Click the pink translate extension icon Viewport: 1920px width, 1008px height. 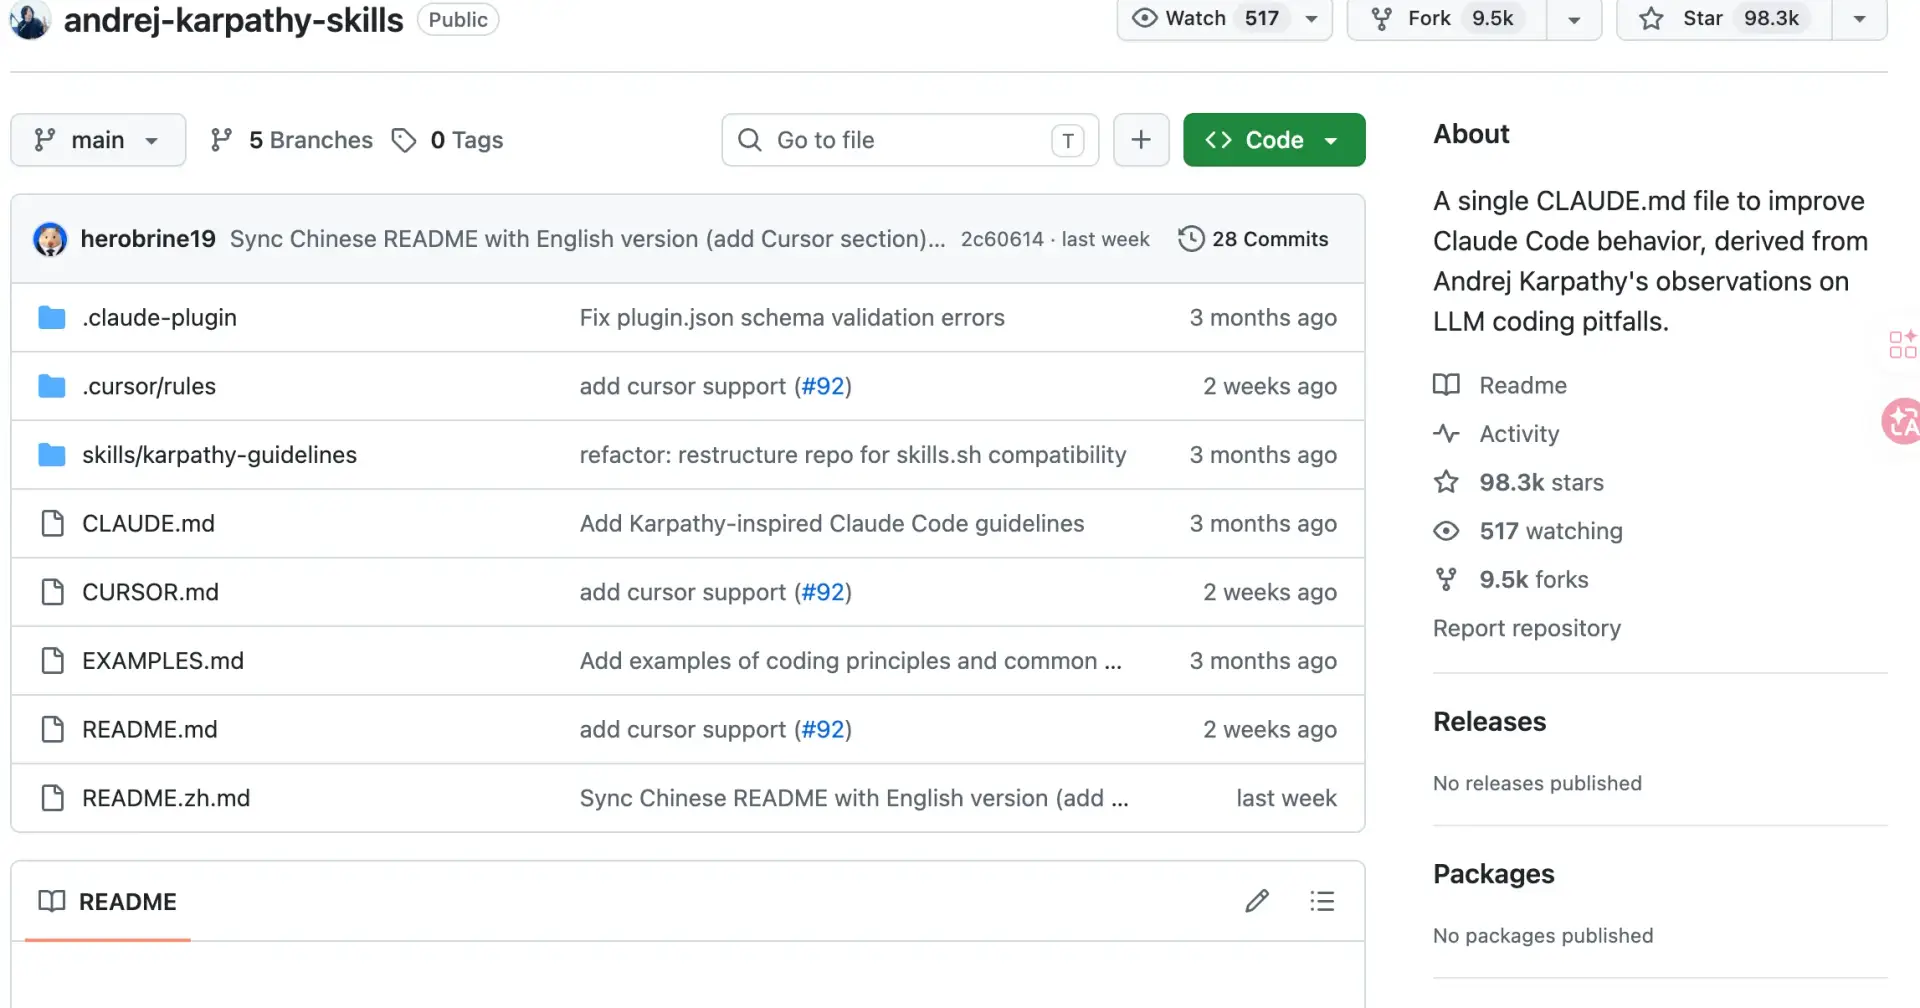pyautogui.click(x=1901, y=421)
